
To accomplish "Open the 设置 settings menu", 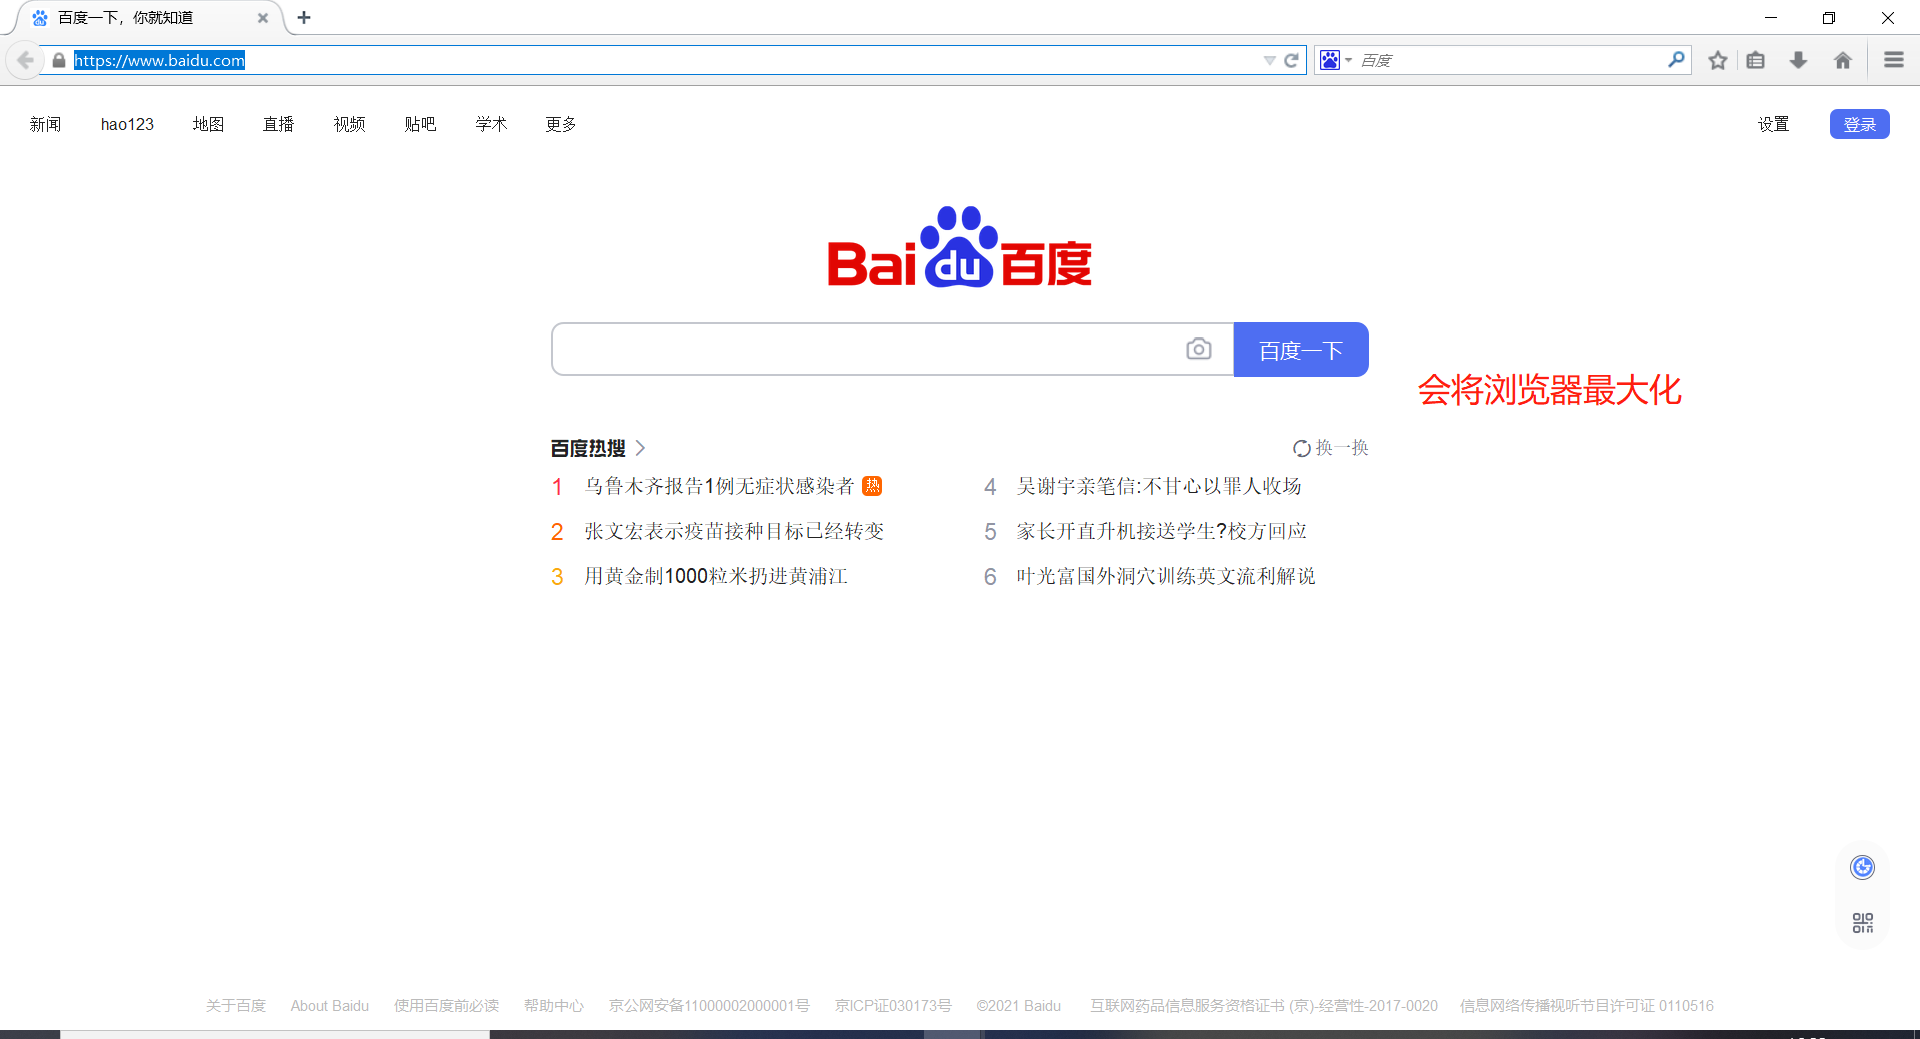I will coord(1773,124).
